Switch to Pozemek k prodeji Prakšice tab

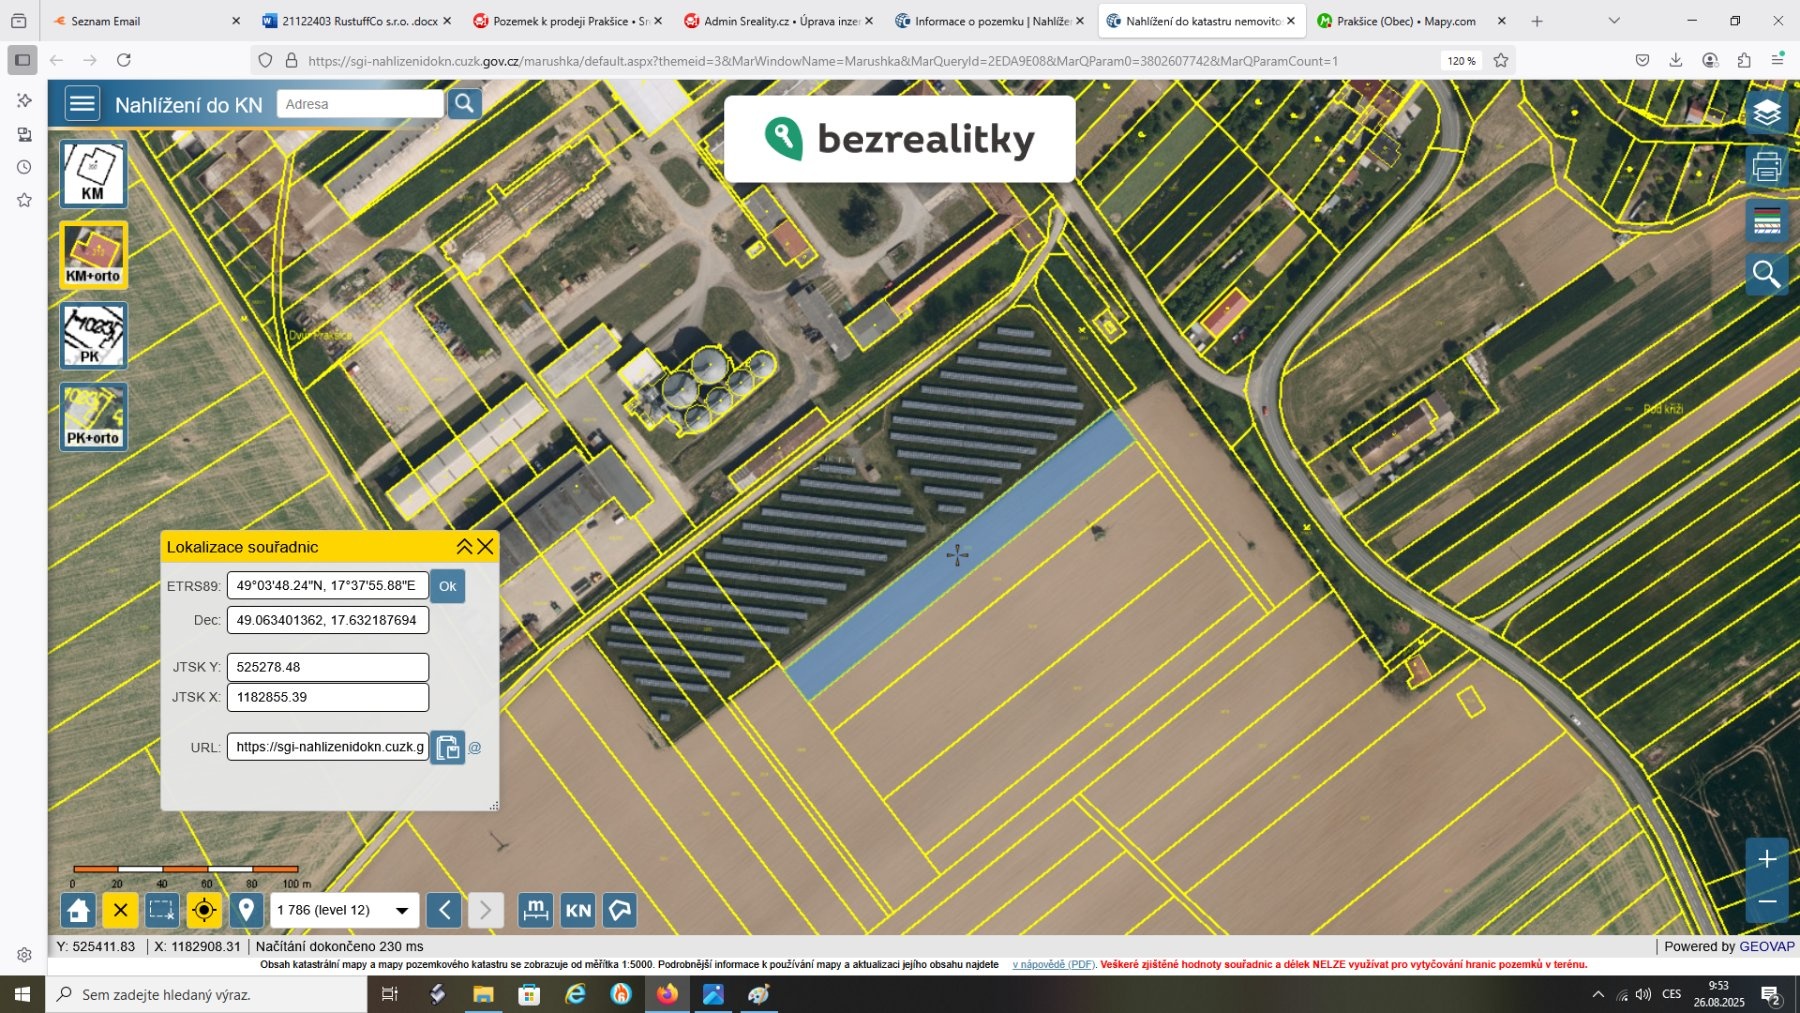pyautogui.click(x=567, y=21)
